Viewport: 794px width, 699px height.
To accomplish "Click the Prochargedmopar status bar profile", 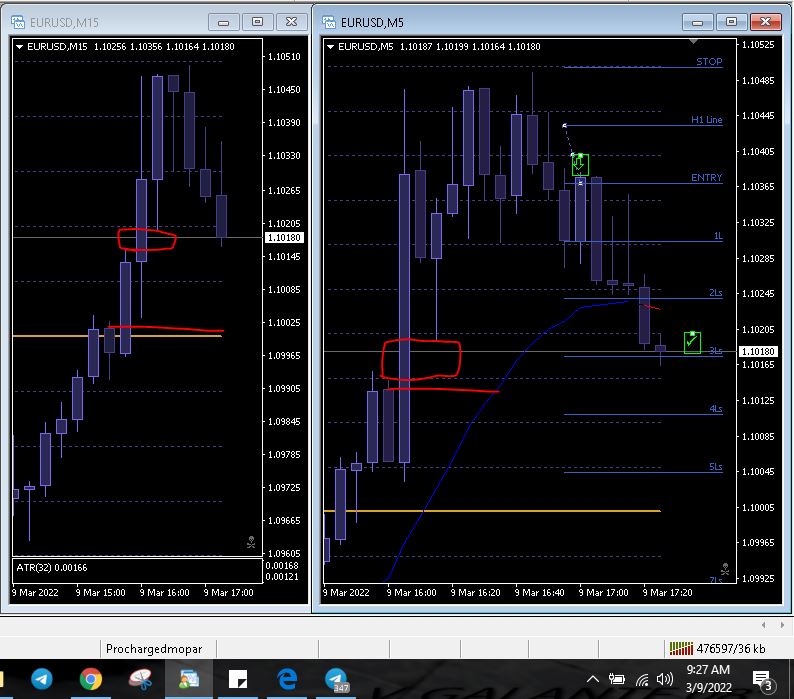I will point(154,649).
